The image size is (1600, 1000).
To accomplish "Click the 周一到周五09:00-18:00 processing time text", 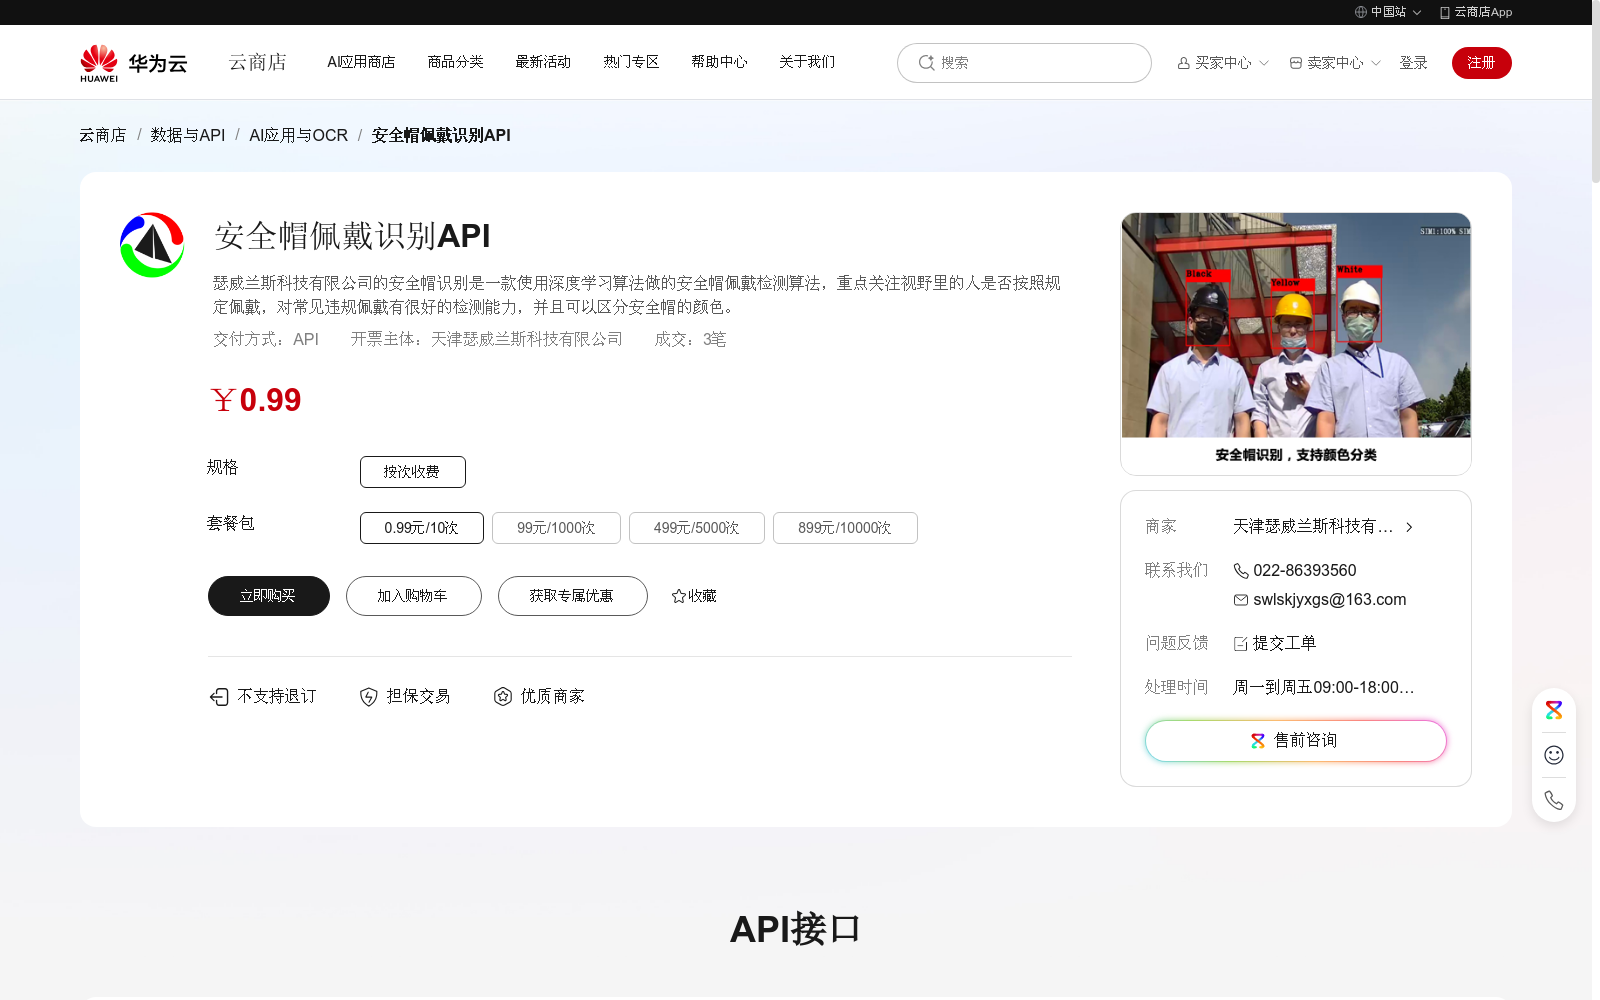I will (x=1323, y=688).
